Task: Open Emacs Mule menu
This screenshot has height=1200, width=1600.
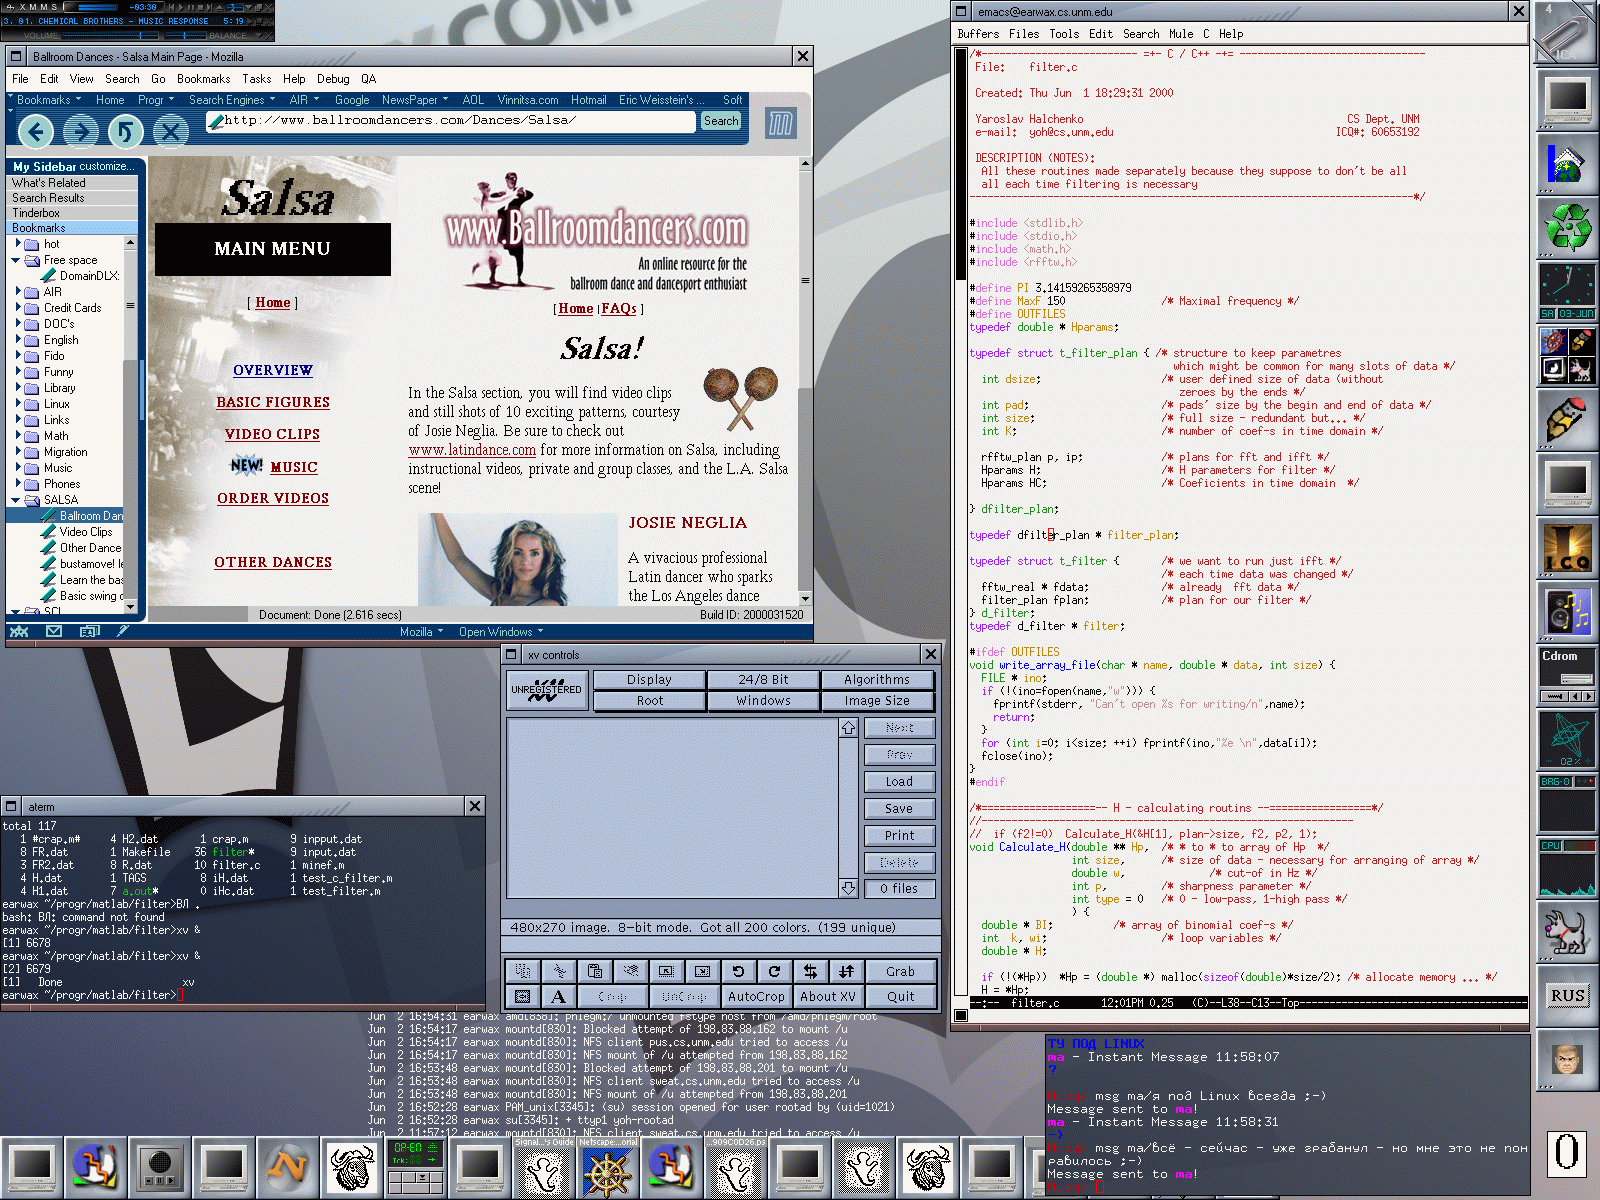Action: coord(1181,34)
